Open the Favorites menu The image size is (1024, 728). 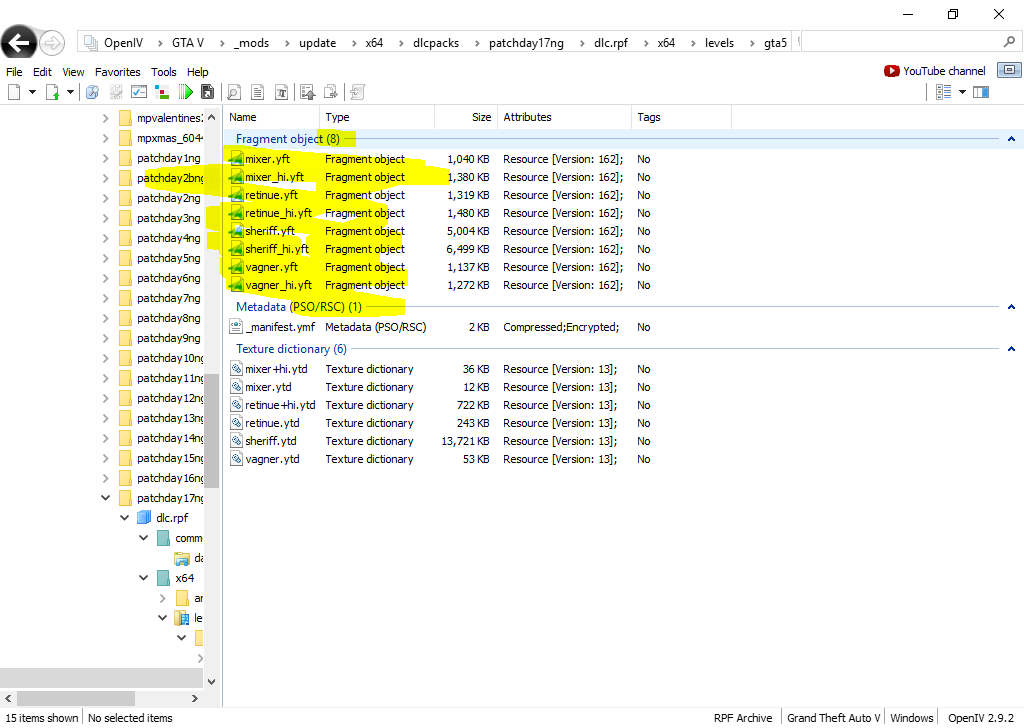pos(118,72)
